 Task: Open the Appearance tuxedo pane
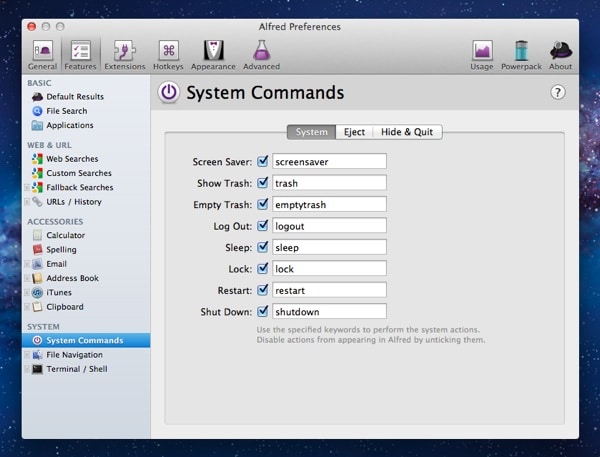[x=213, y=55]
